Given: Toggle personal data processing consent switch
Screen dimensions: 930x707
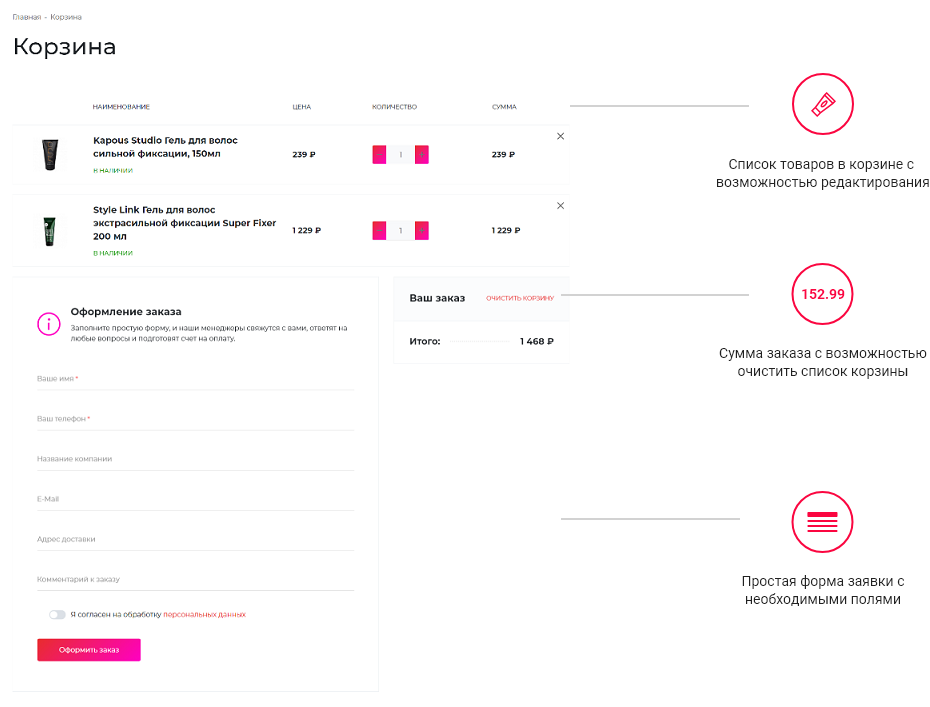Looking at the screenshot, I should [58, 614].
